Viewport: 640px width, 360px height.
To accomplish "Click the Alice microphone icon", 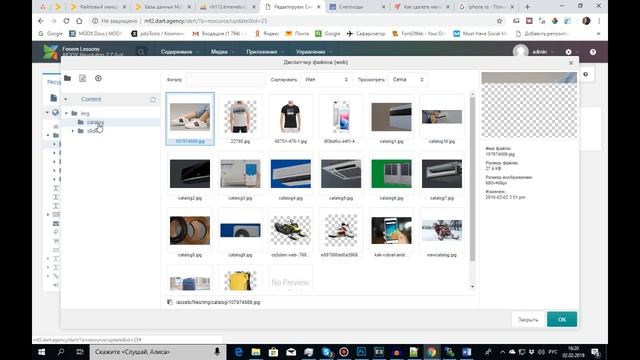I will (x=217, y=352).
